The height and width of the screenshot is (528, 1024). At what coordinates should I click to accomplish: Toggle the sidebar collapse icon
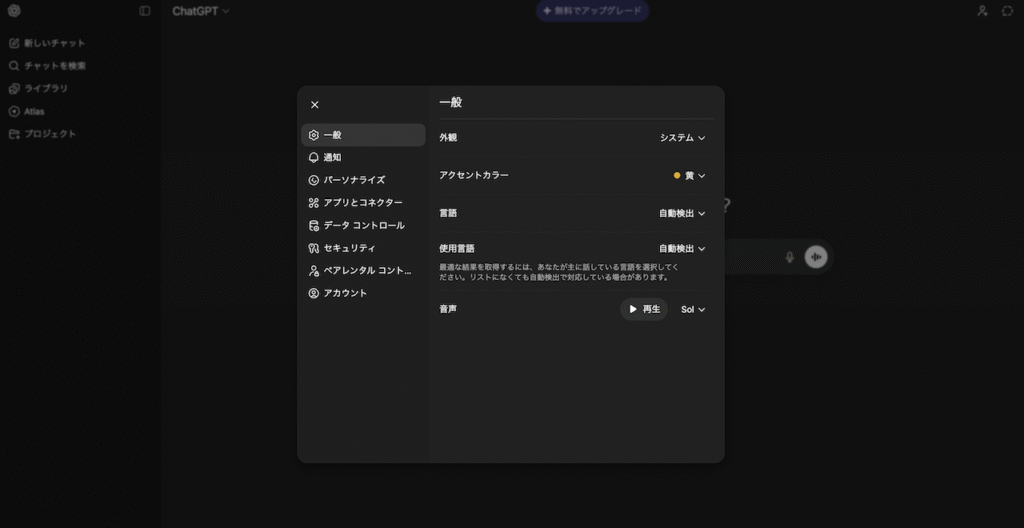[145, 11]
